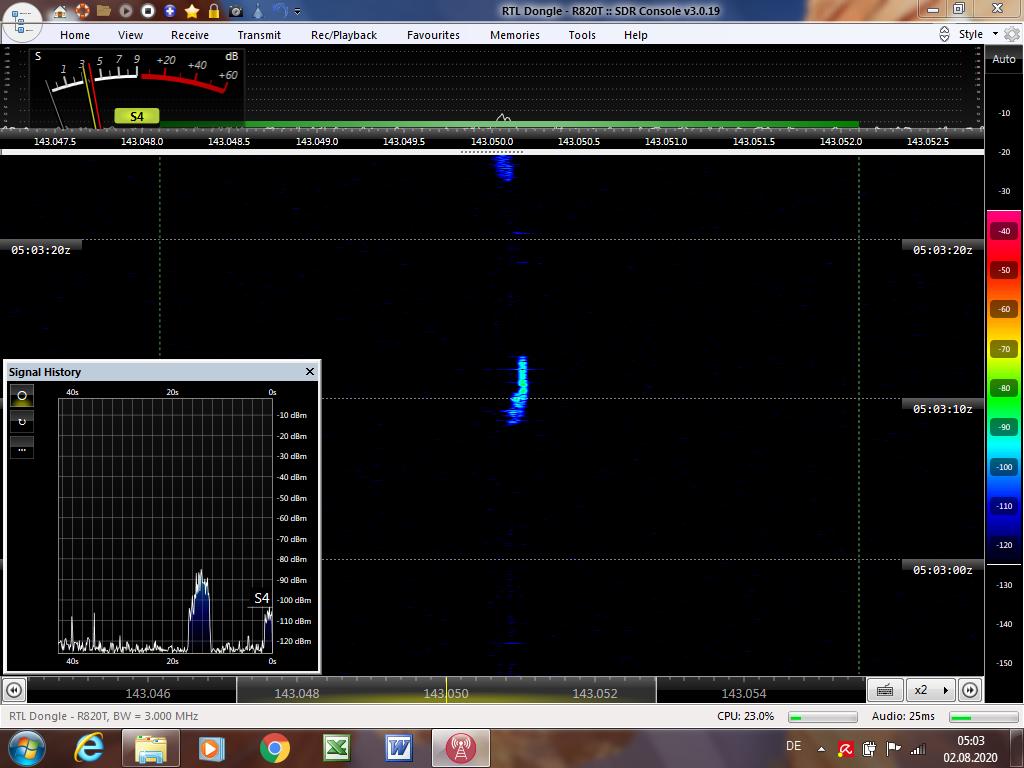Toggle the circle record icon in Signal History
This screenshot has height=768, width=1024.
22,395
